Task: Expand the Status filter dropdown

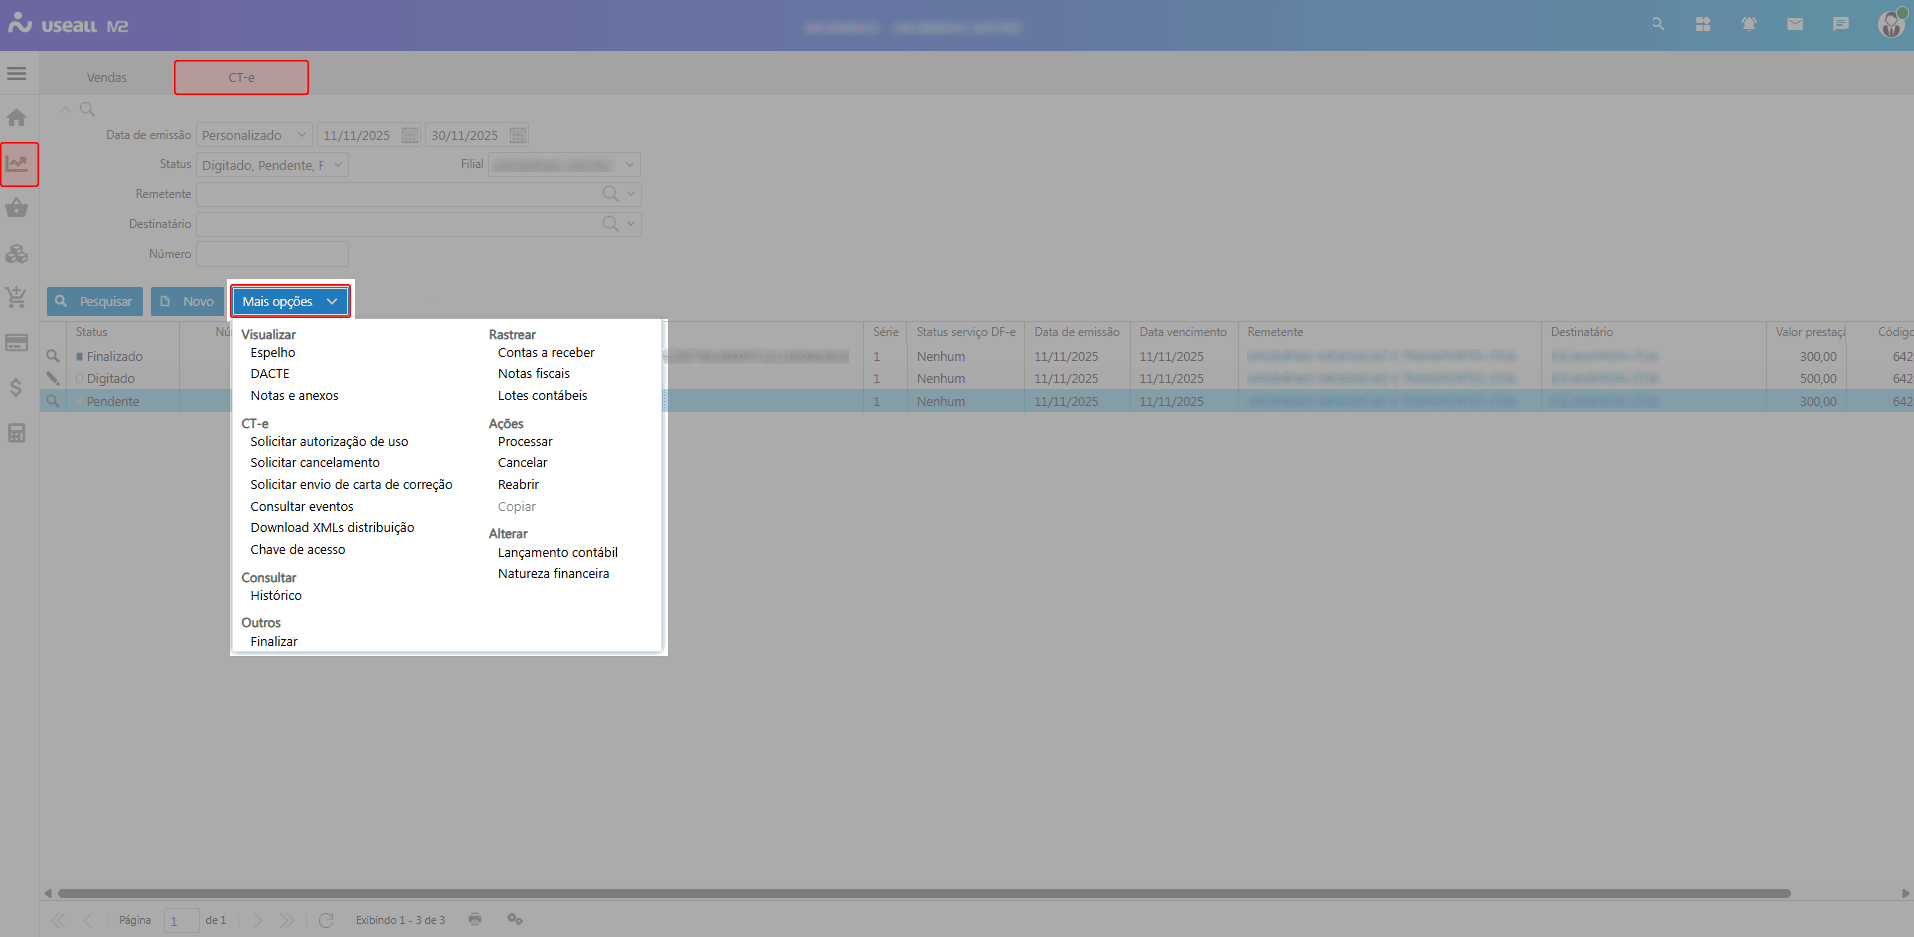Action: click(338, 165)
